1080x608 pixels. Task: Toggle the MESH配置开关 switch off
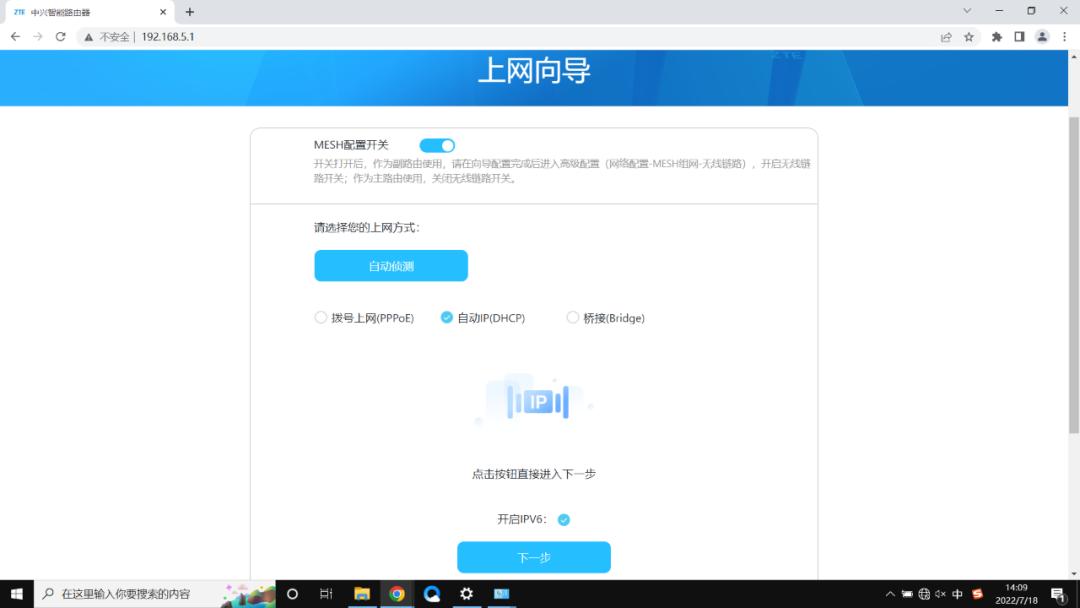coord(437,145)
